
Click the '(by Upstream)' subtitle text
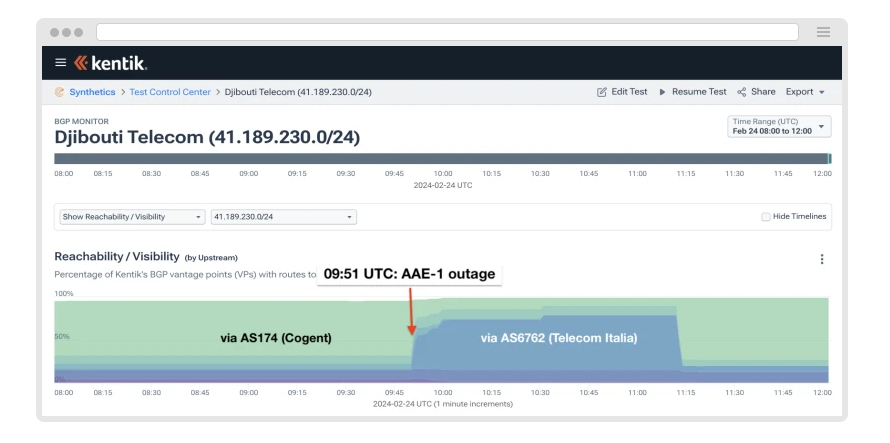pyautogui.click(x=211, y=258)
